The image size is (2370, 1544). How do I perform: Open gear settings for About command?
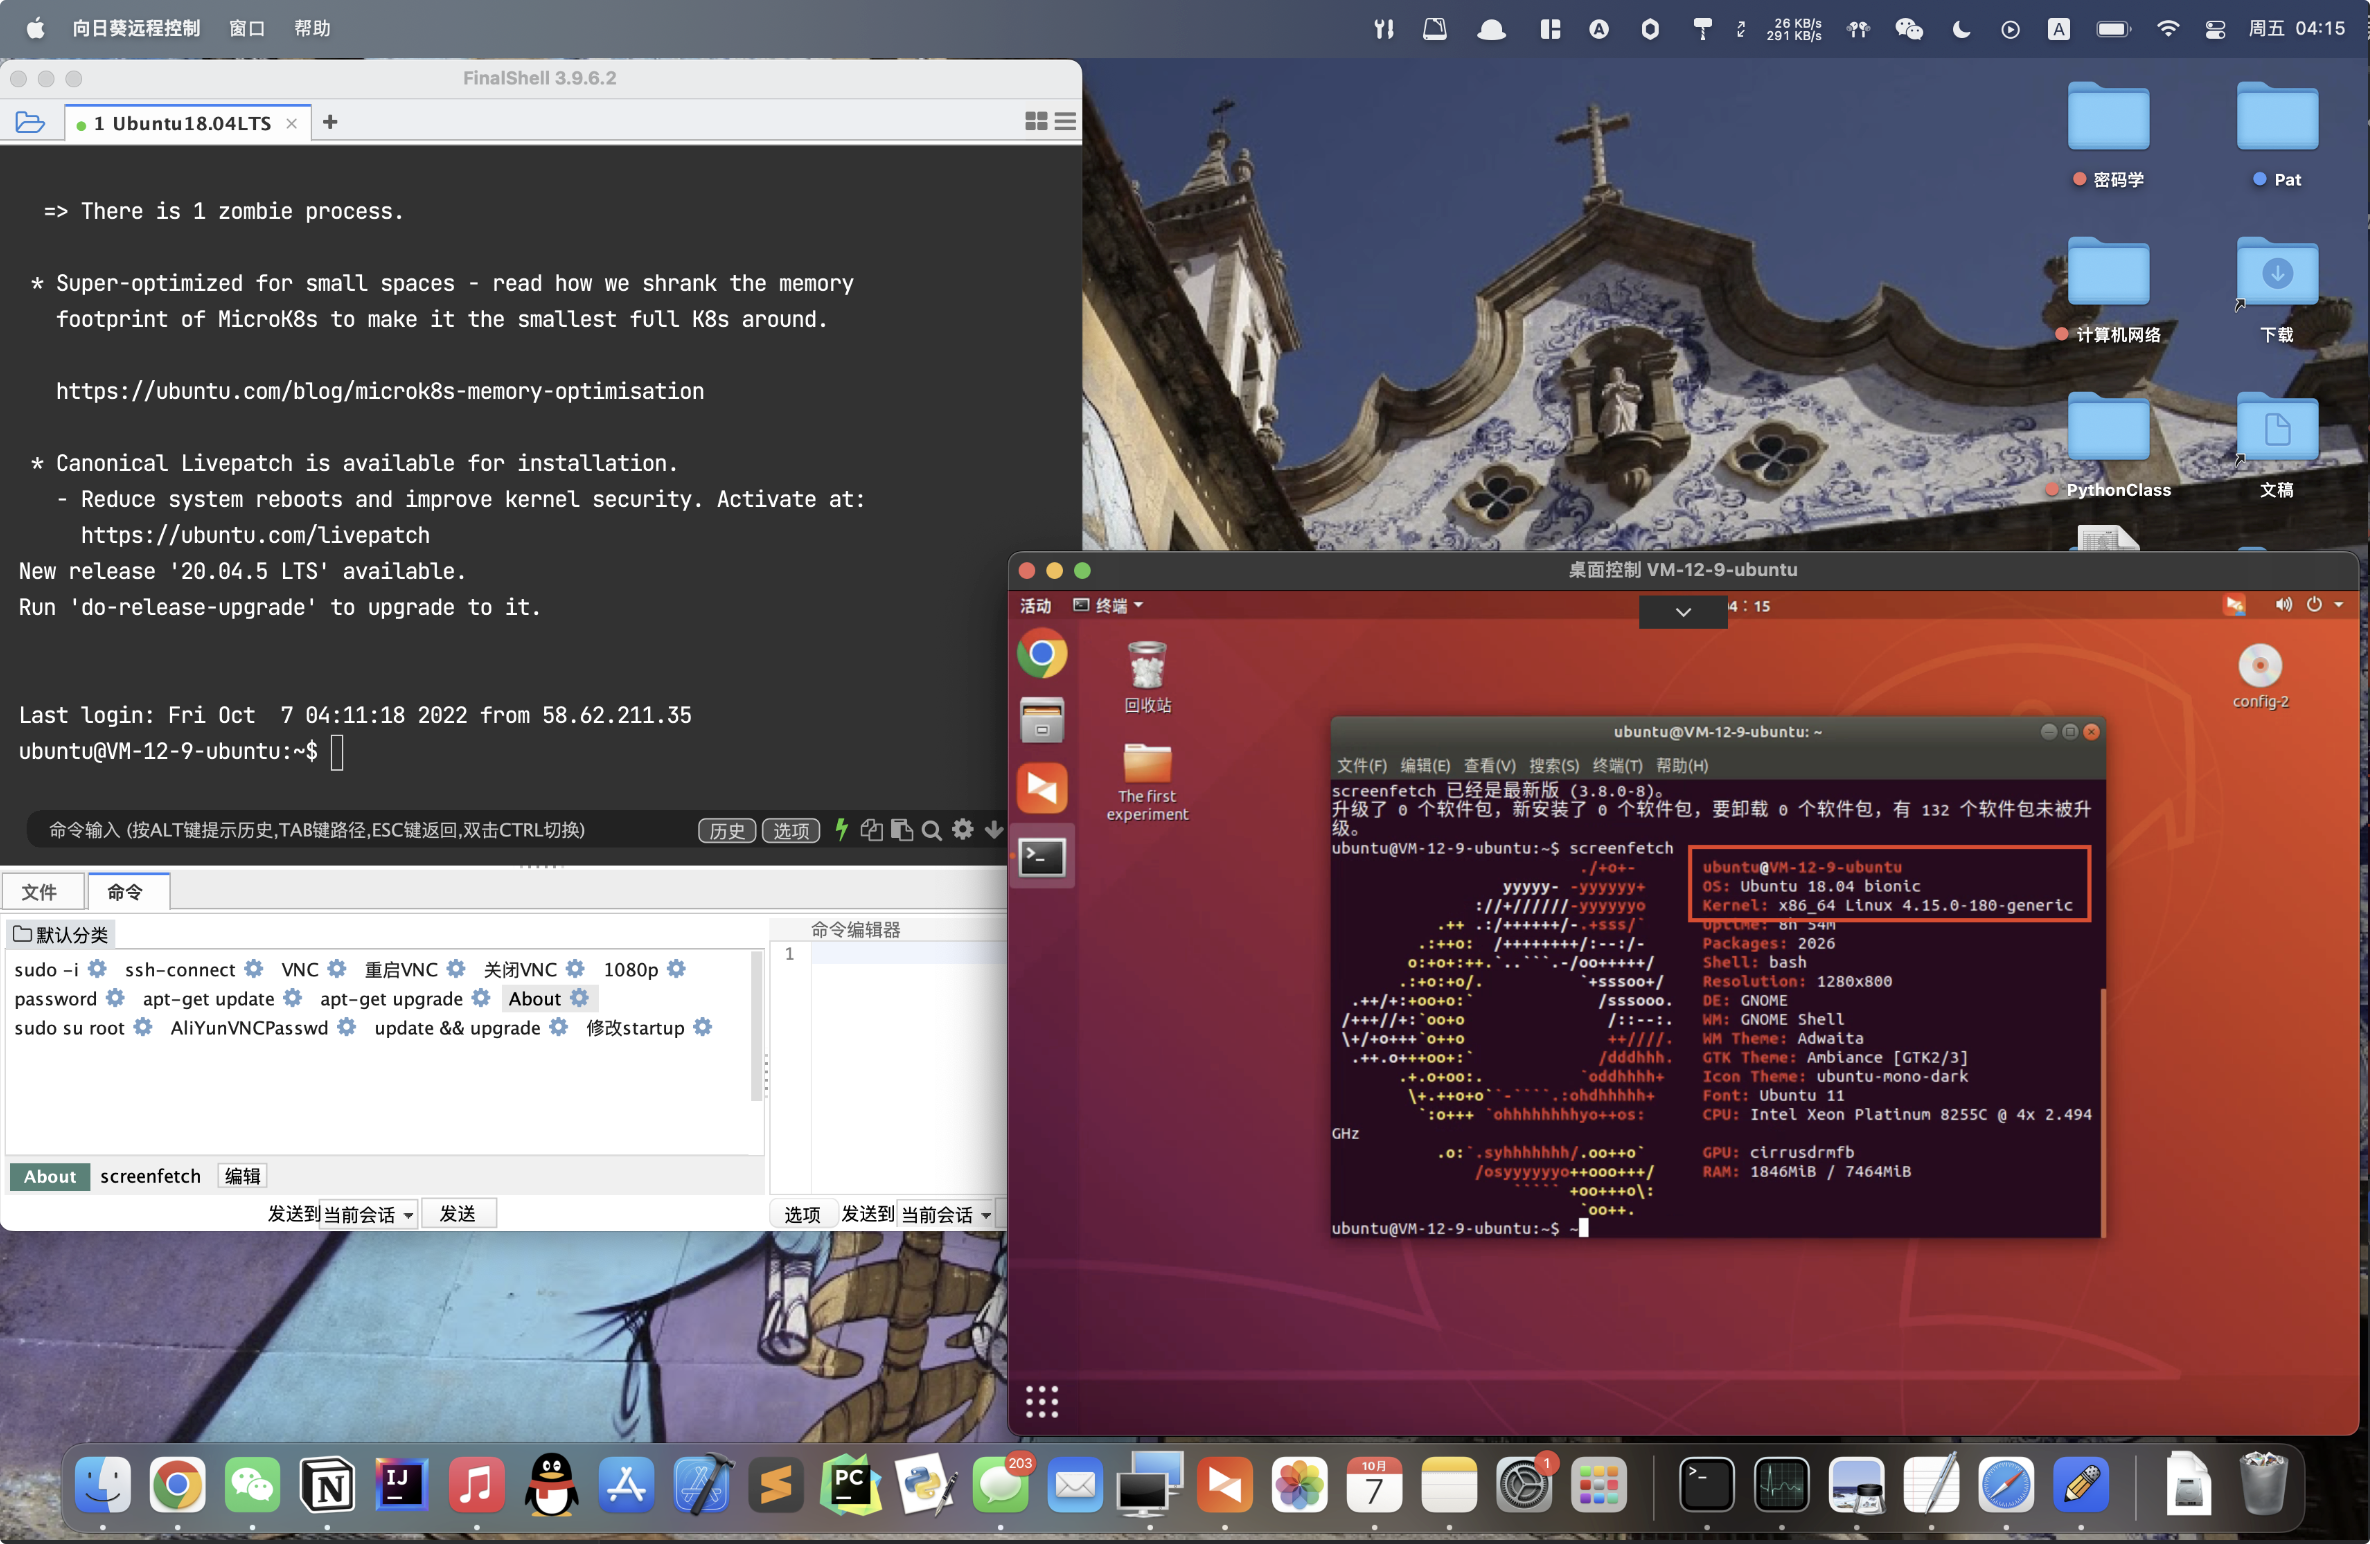pos(580,998)
